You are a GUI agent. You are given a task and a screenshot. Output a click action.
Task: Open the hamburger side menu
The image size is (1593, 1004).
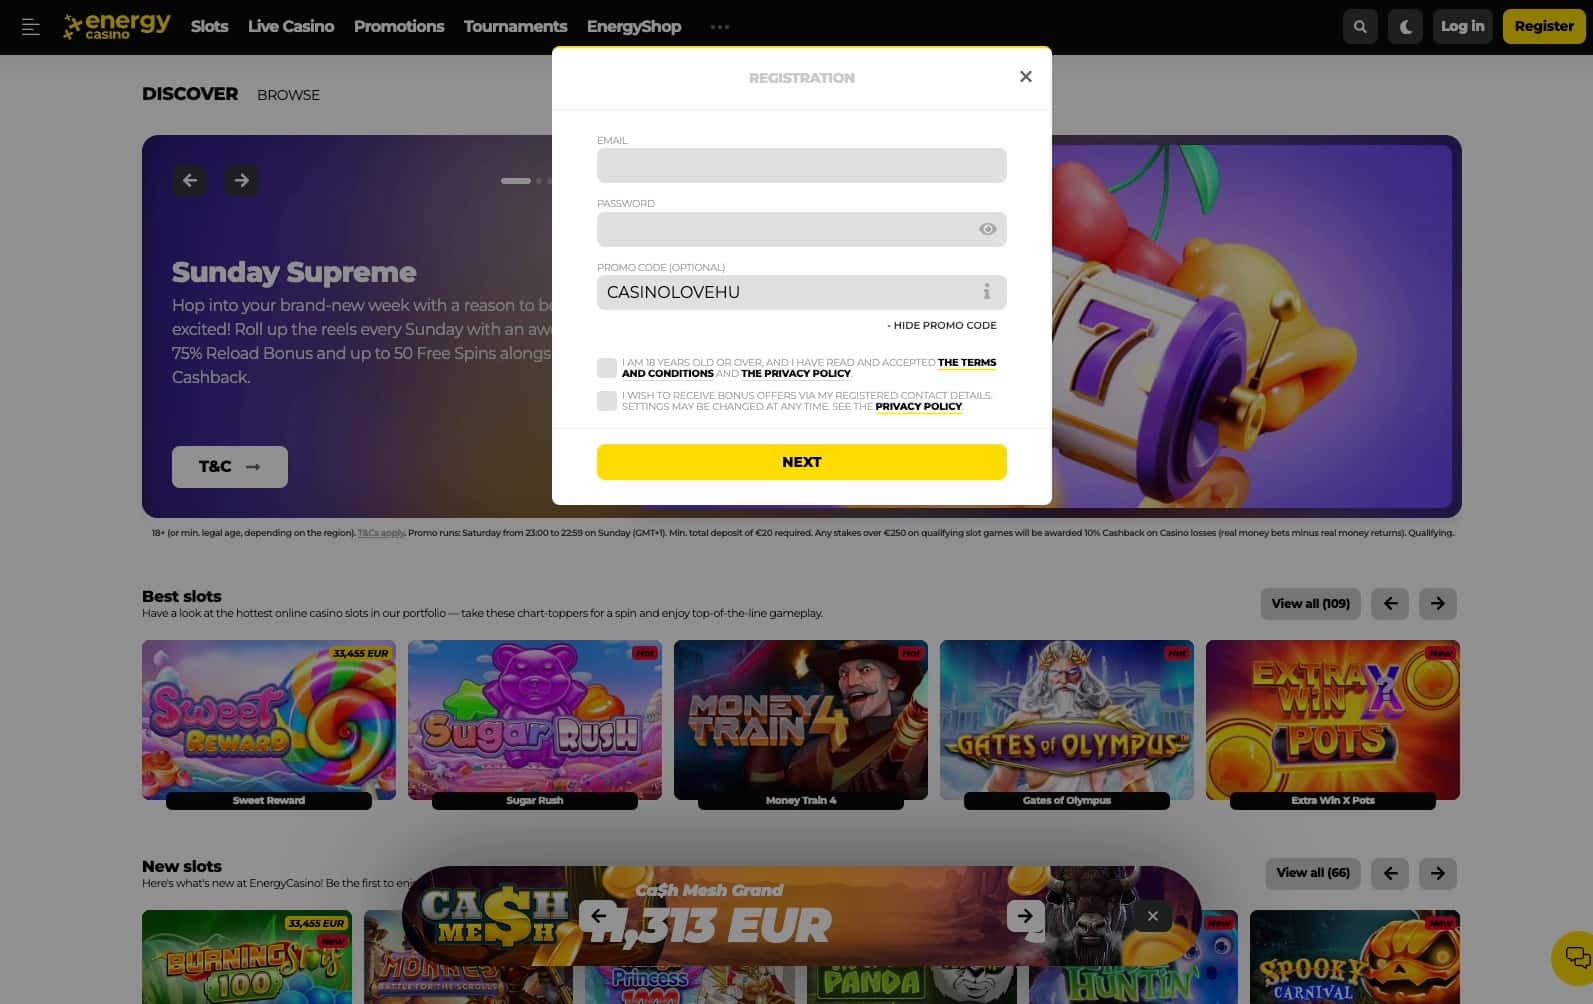(x=31, y=27)
